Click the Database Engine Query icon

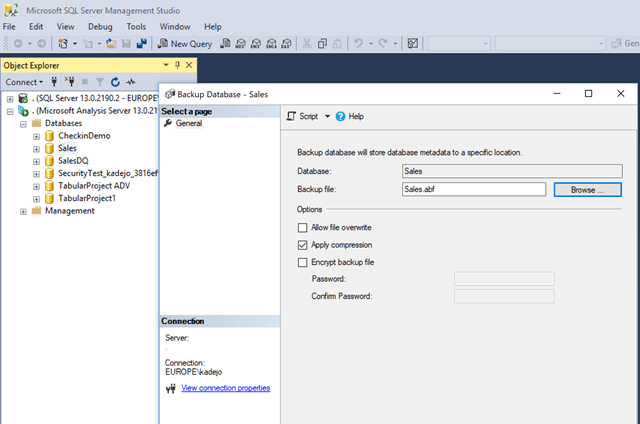pos(225,43)
